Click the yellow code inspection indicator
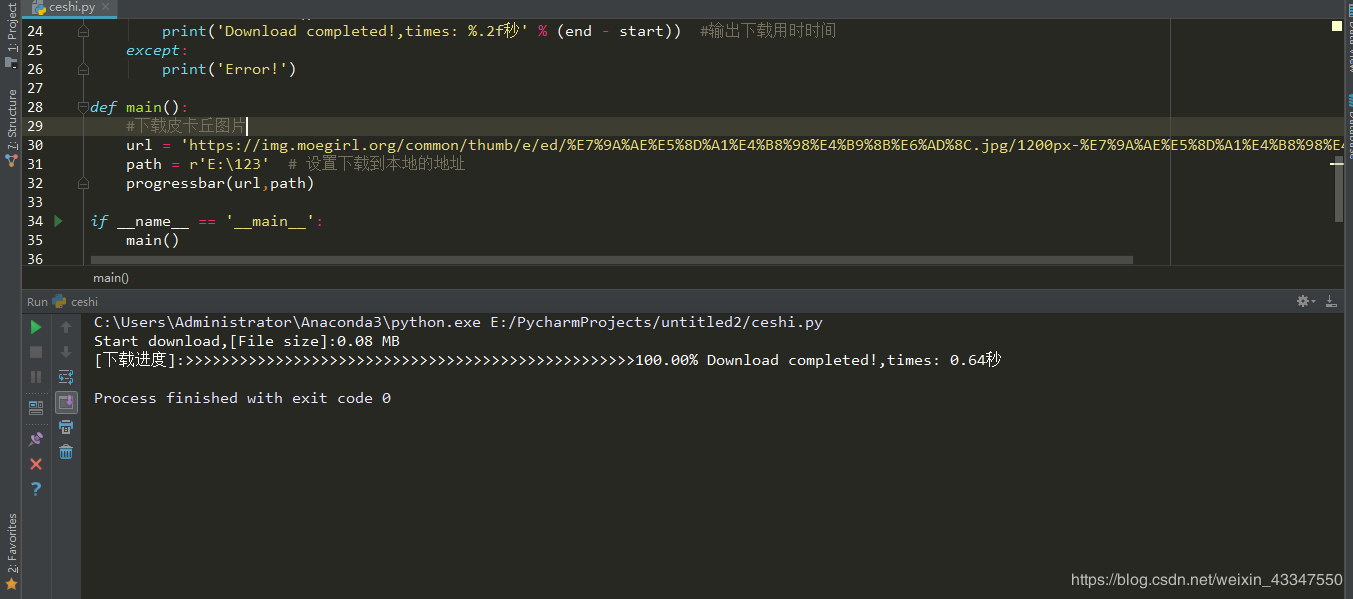1353x599 pixels. pos(1337,26)
